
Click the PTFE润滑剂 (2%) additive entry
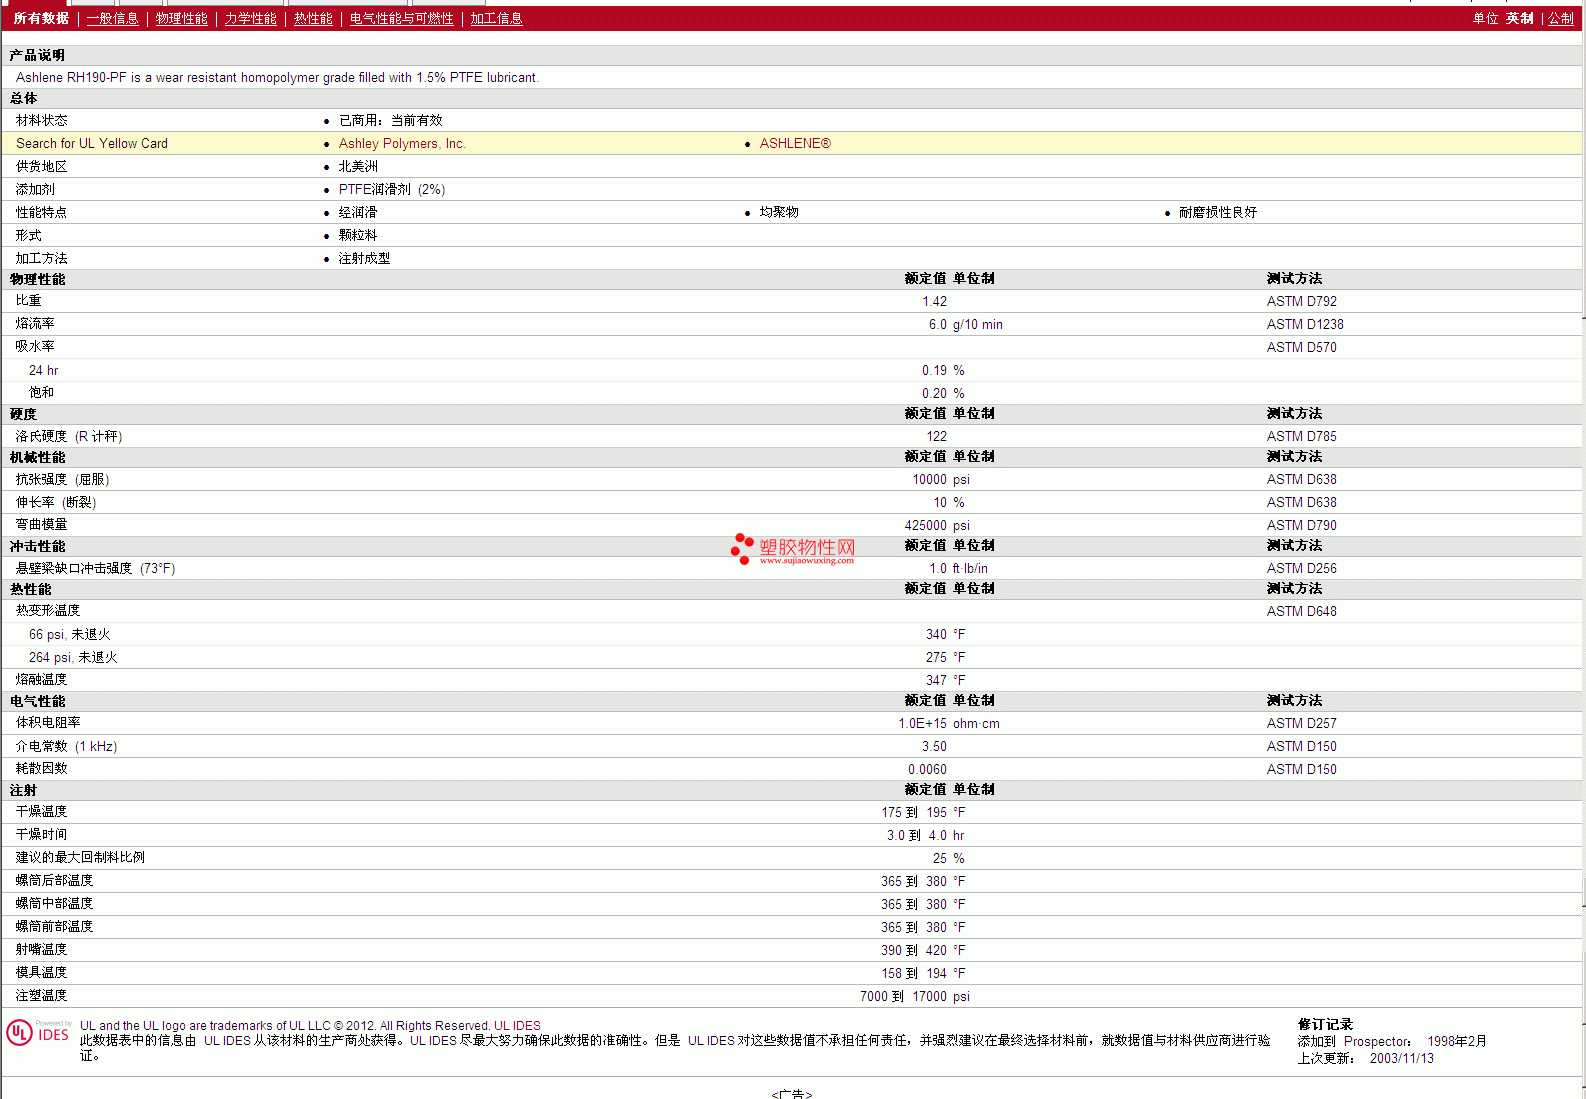(x=392, y=189)
